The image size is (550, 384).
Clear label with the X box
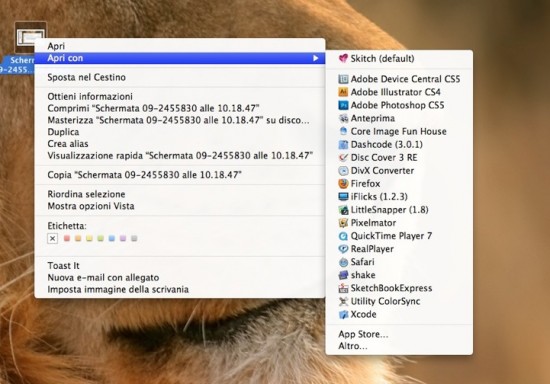[53, 238]
